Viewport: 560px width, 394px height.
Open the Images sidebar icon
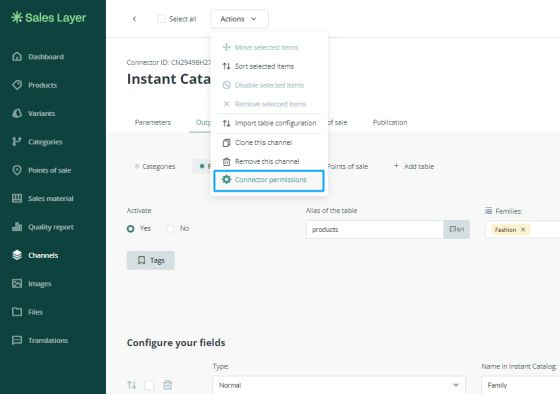(x=17, y=283)
